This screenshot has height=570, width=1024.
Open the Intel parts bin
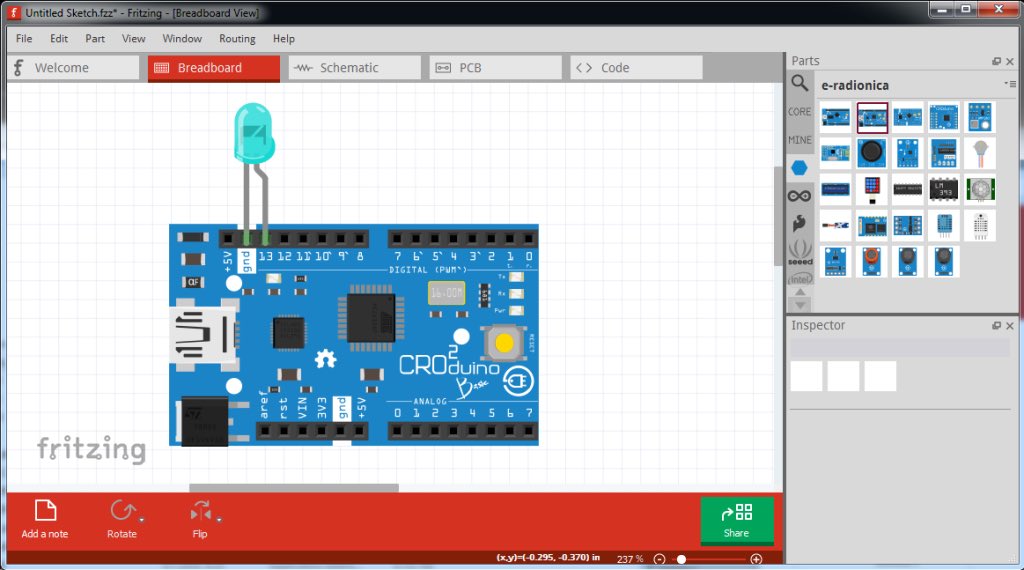800,279
